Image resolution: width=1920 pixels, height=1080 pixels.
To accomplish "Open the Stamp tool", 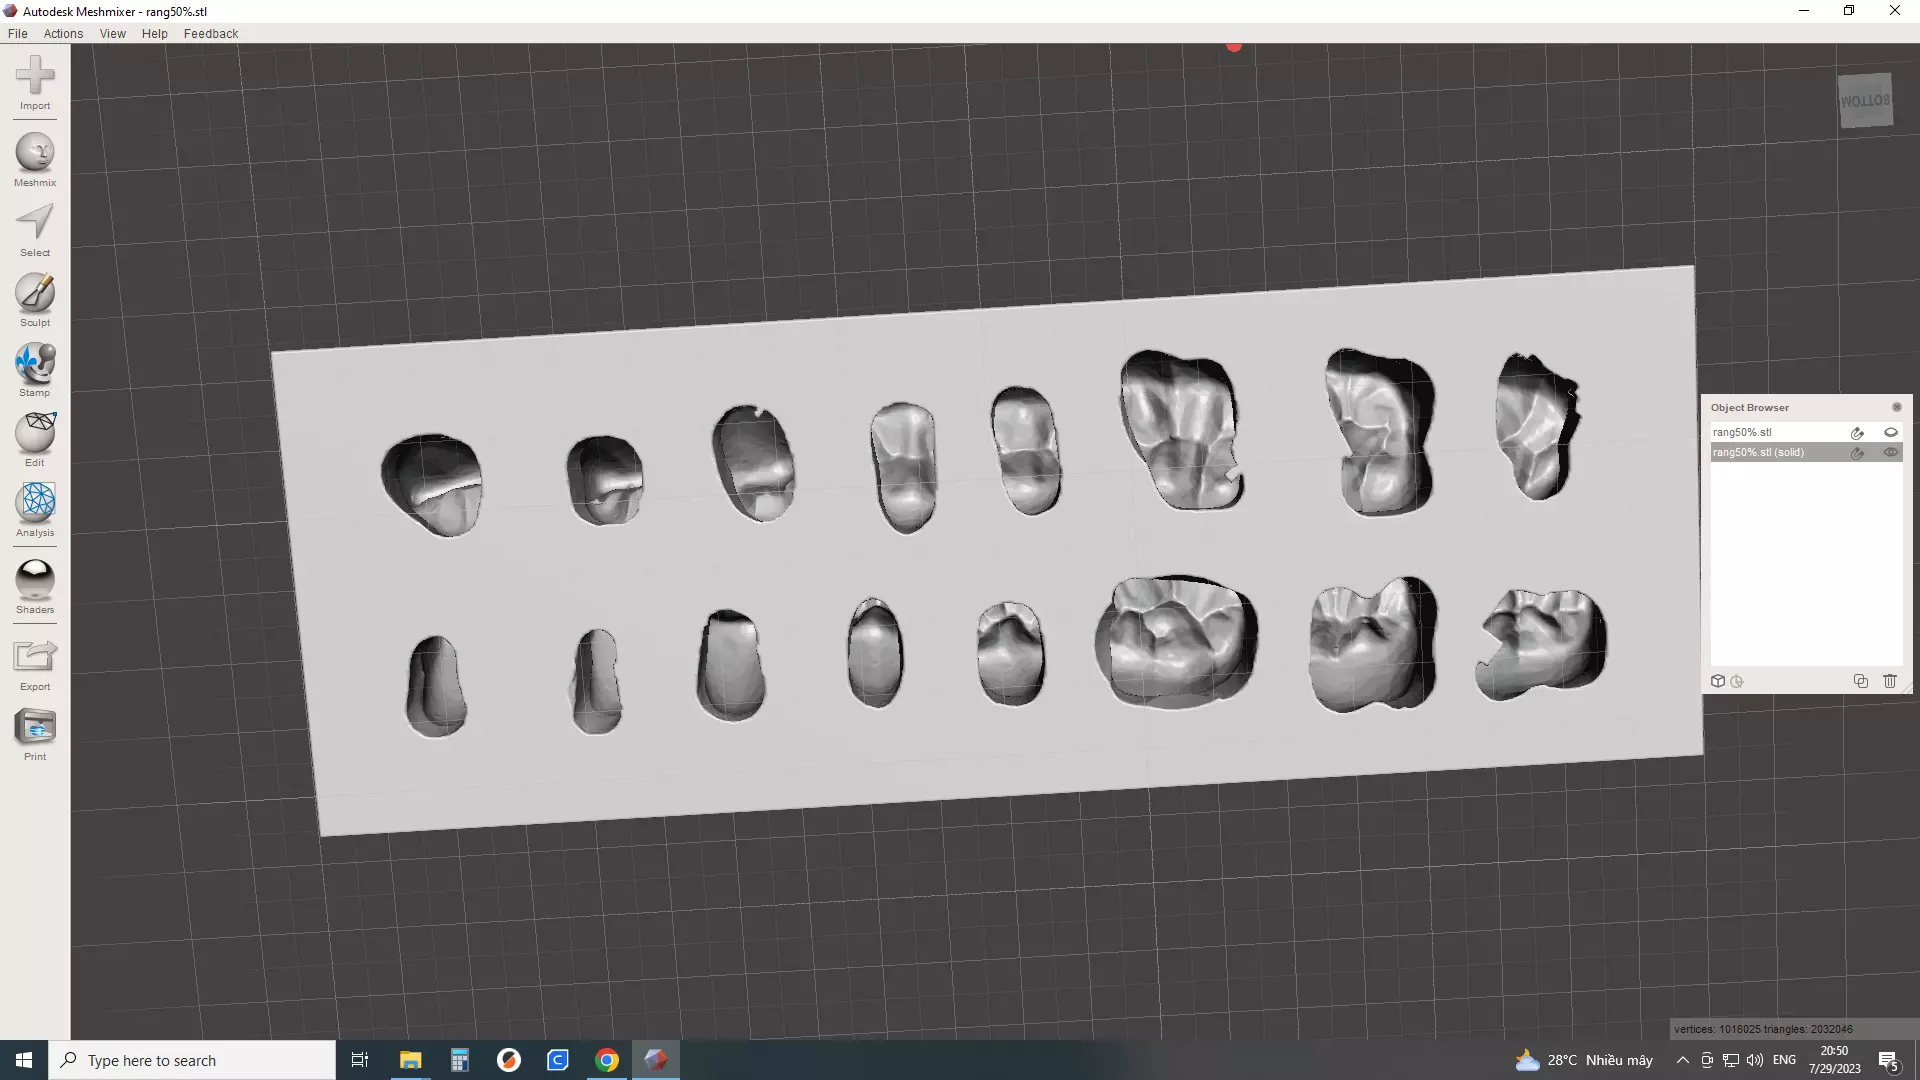I will coord(35,367).
